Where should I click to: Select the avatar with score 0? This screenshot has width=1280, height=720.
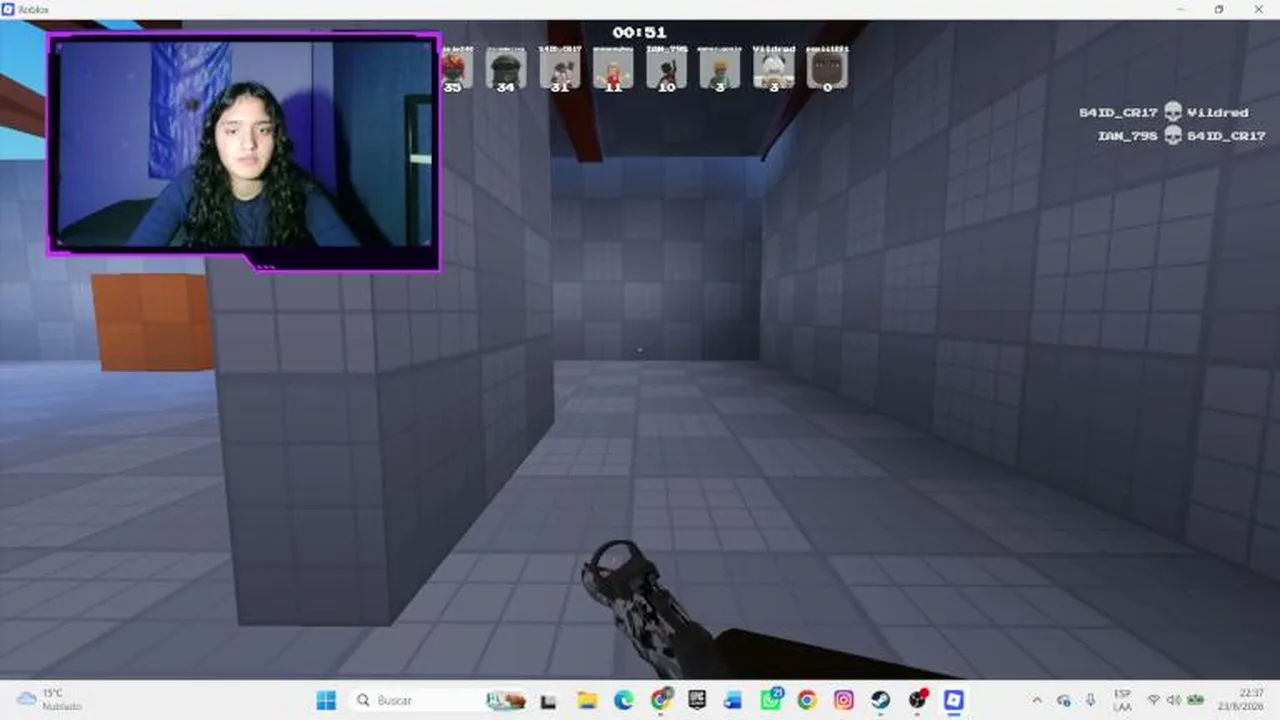point(827,68)
